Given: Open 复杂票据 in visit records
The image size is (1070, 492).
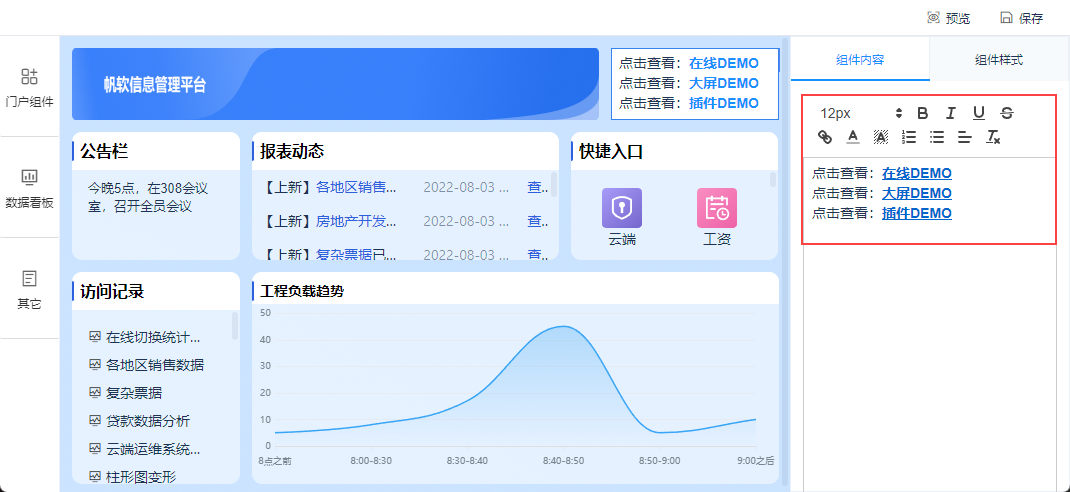Looking at the screenshot, I should tap(134, 393).
